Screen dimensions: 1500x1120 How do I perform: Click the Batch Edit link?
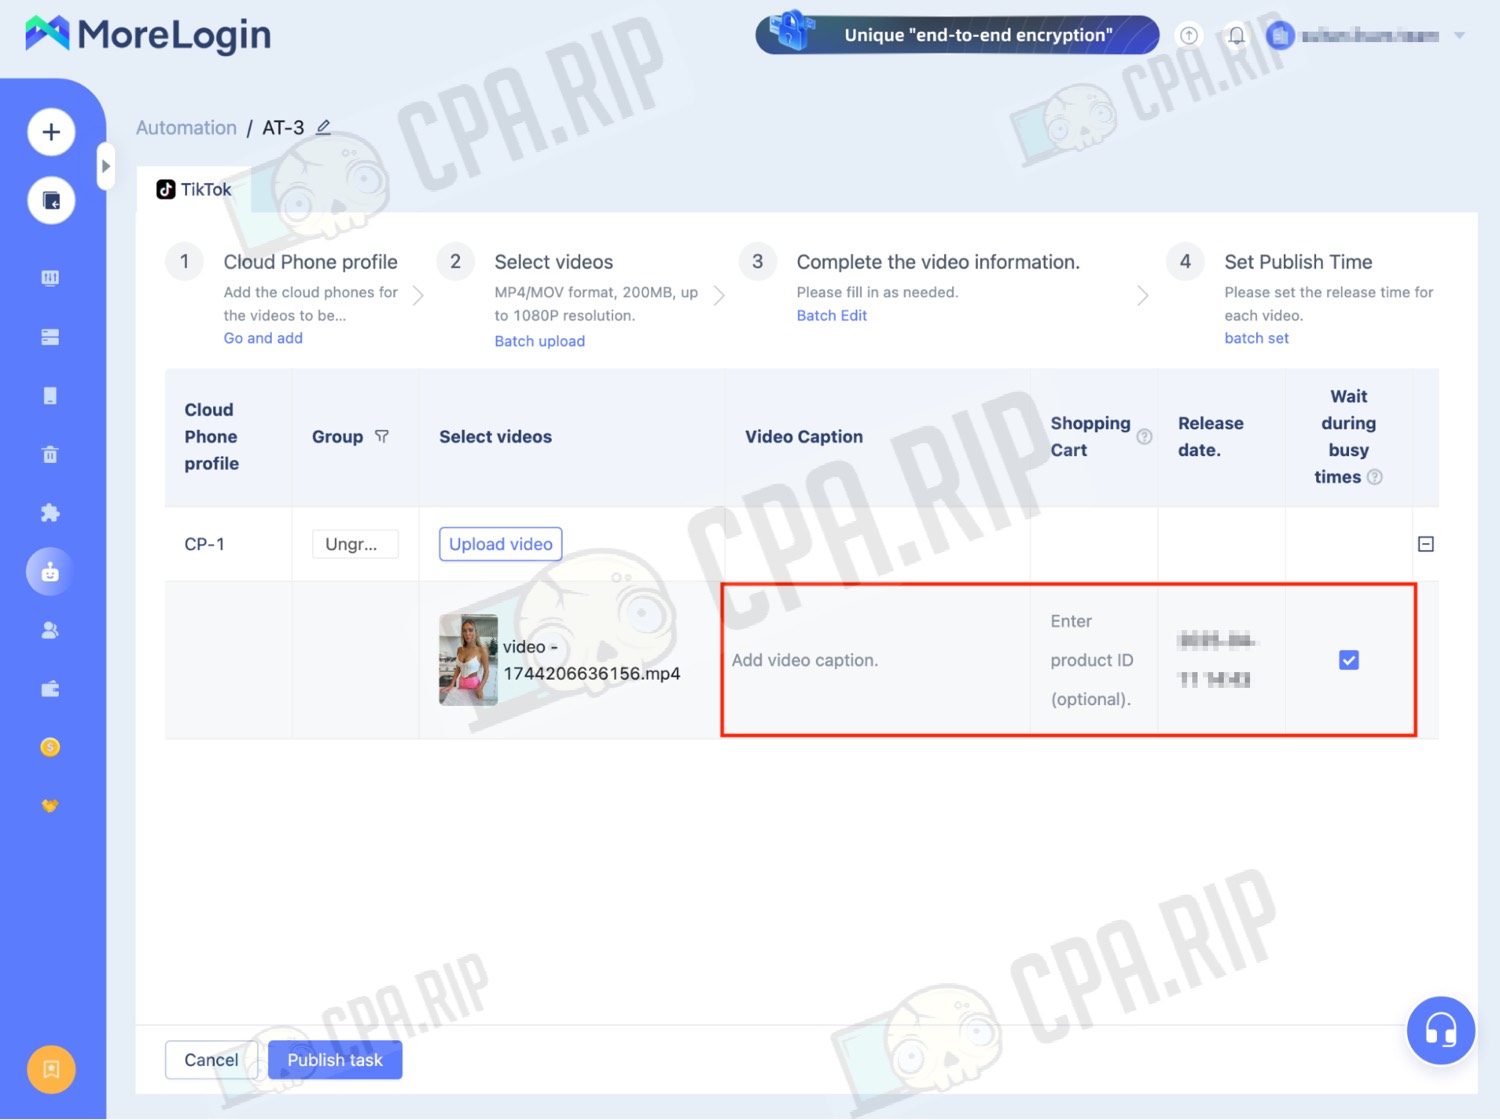[832, 315]
